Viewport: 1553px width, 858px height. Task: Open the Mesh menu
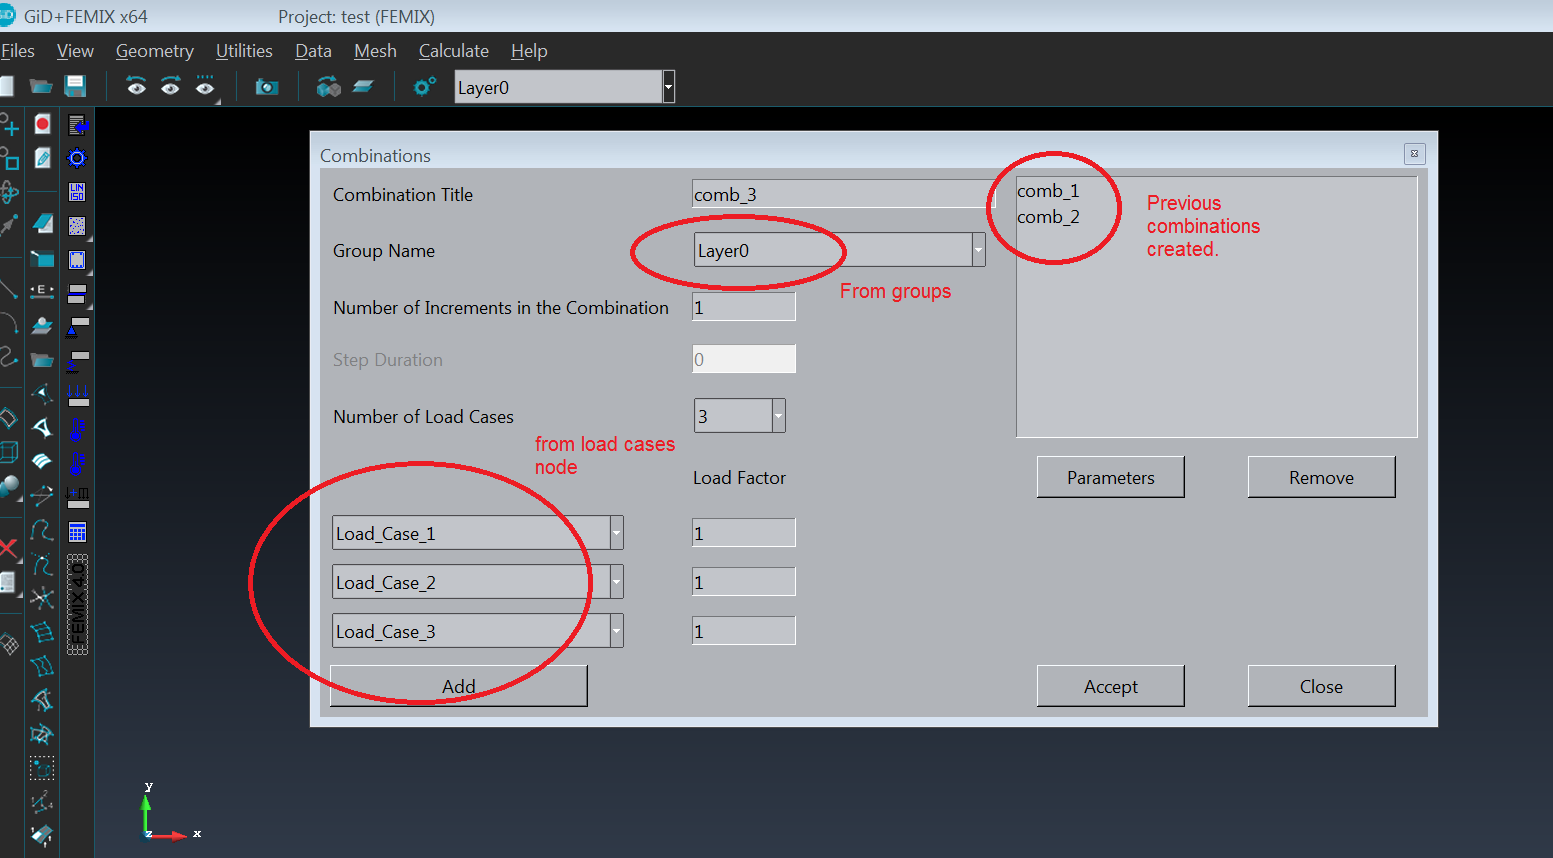tap(375, 51)
